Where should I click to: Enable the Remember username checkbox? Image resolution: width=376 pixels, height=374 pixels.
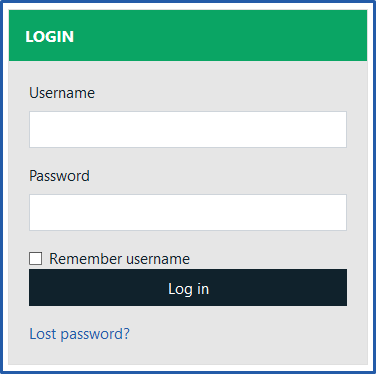point(35,258)
